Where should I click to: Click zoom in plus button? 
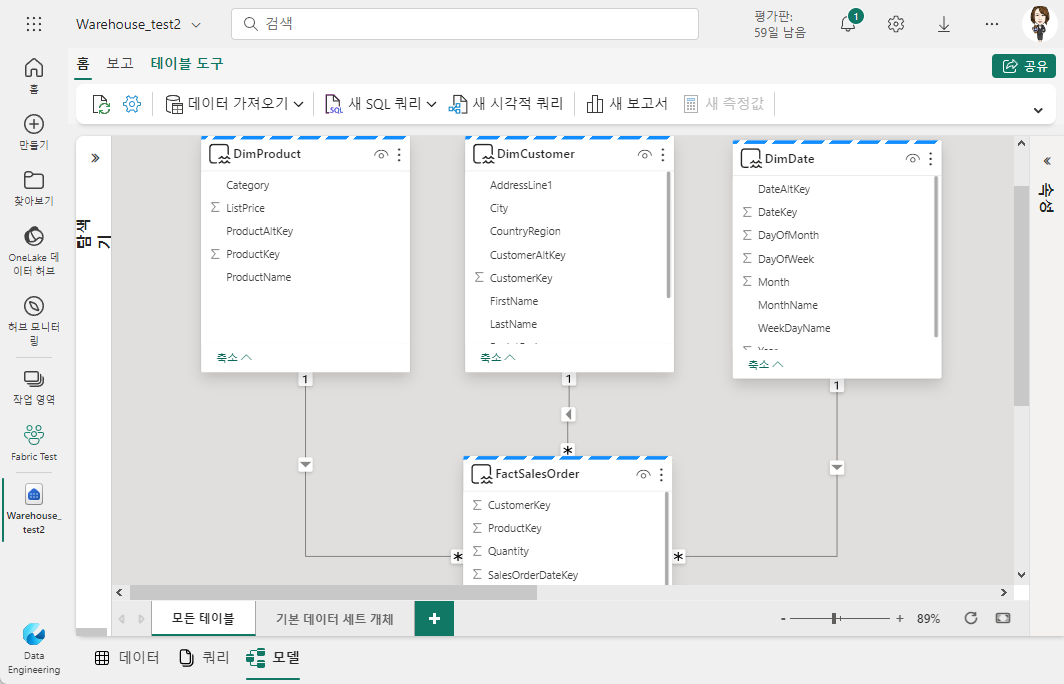900,619
